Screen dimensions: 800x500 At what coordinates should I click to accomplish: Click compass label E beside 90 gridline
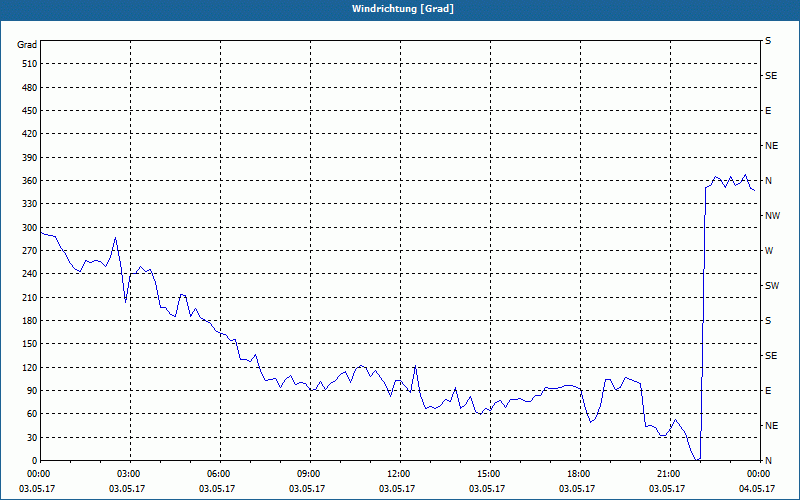[768, 391]
